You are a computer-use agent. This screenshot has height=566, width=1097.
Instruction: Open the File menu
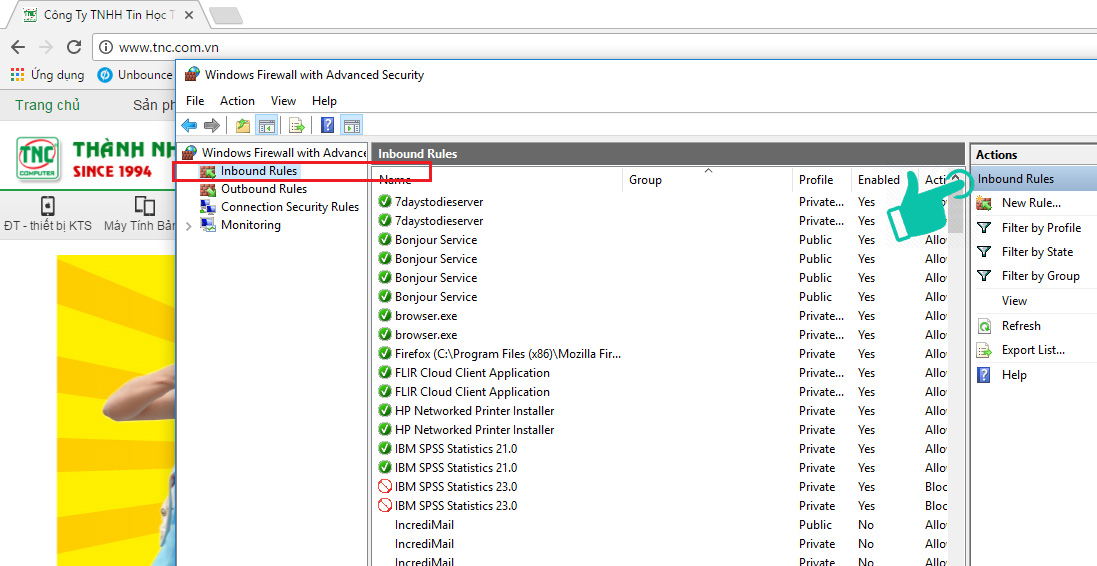195,101
